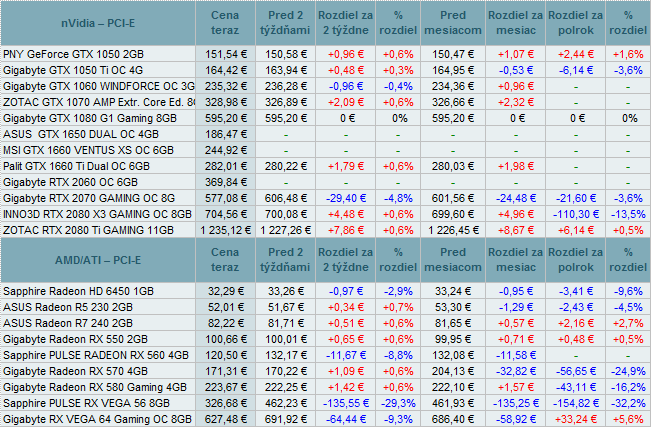Click Sapphire PULSE RX VEGA 56 8GB
Viewport: 651px width, 427px height.
coord(86,403)
